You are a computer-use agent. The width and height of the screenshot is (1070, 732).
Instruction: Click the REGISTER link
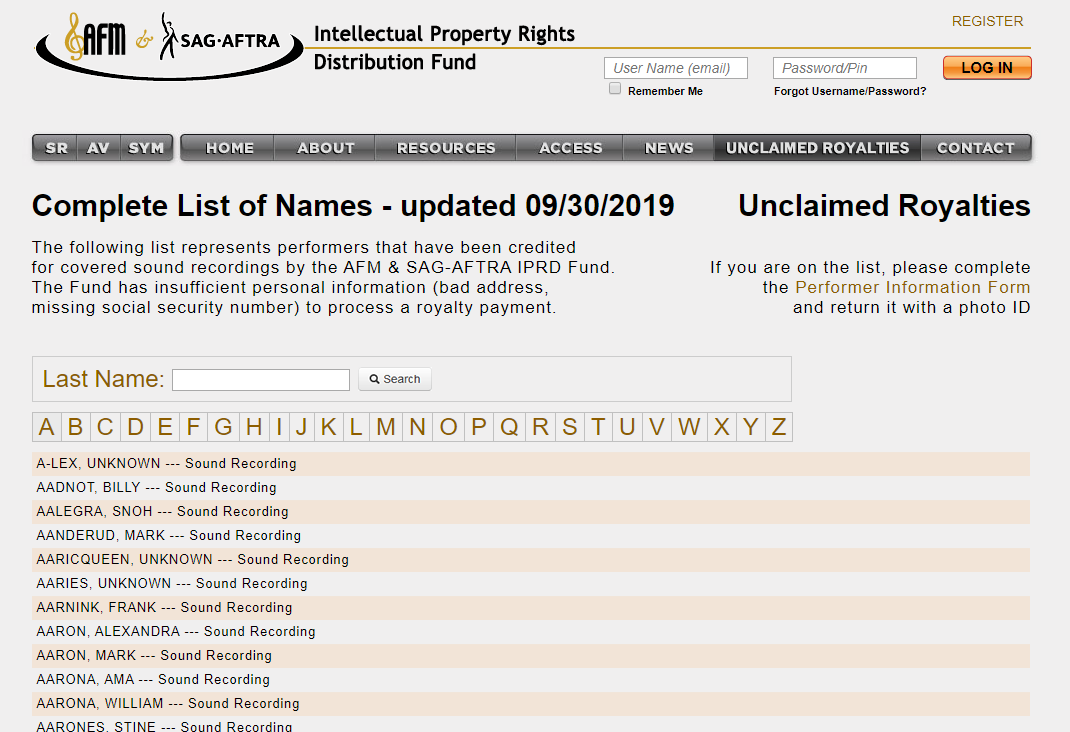[x=987, y=20]
